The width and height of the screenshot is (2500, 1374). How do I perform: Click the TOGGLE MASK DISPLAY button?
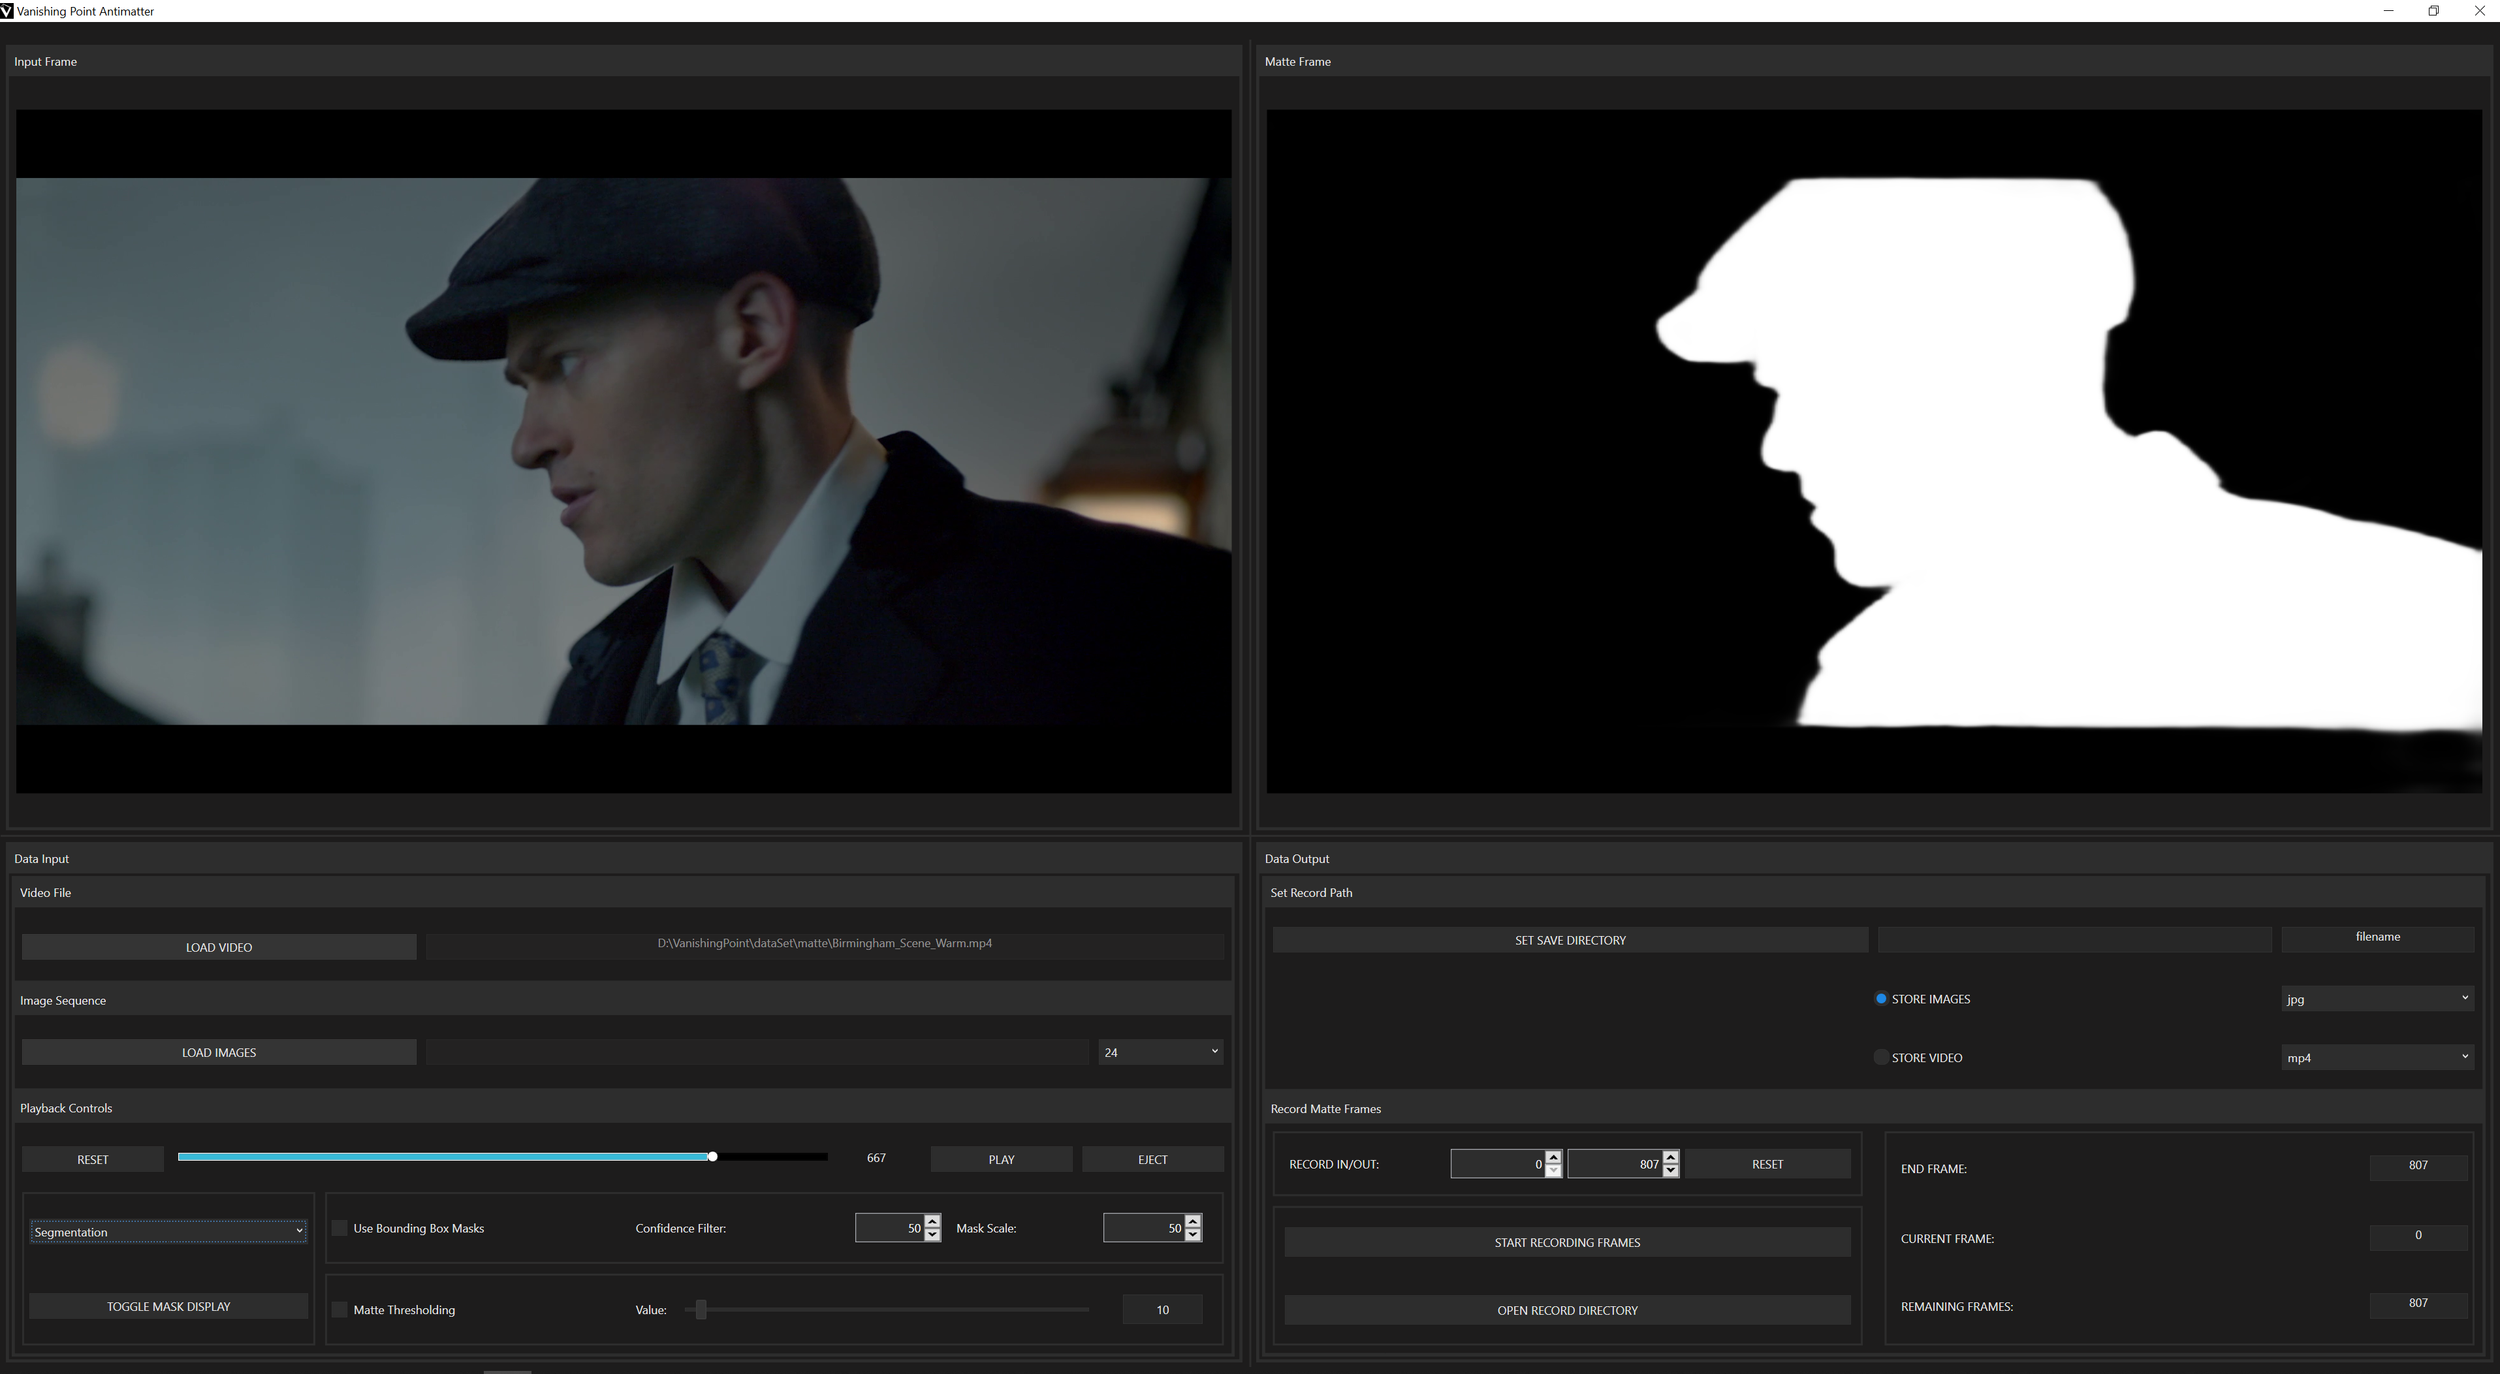168,1306
